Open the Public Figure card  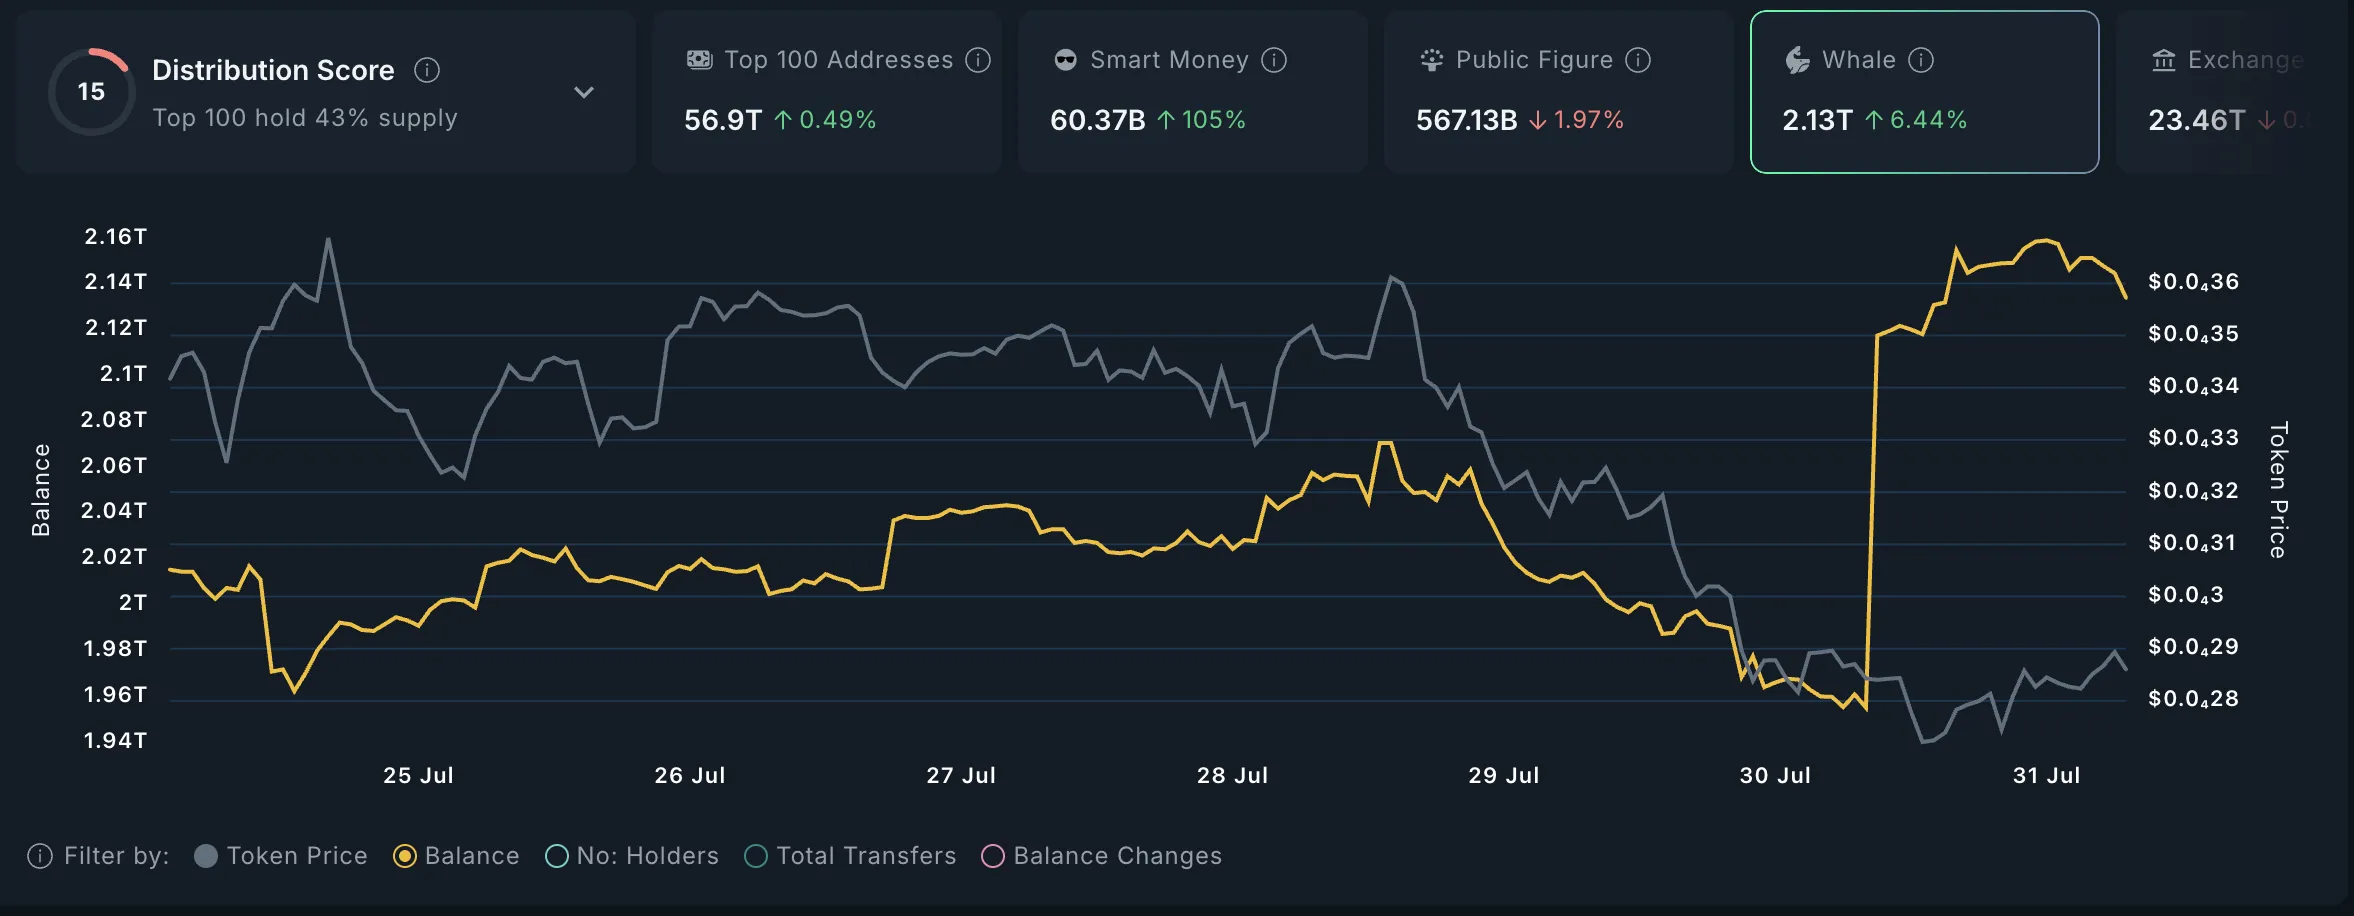1558,92
